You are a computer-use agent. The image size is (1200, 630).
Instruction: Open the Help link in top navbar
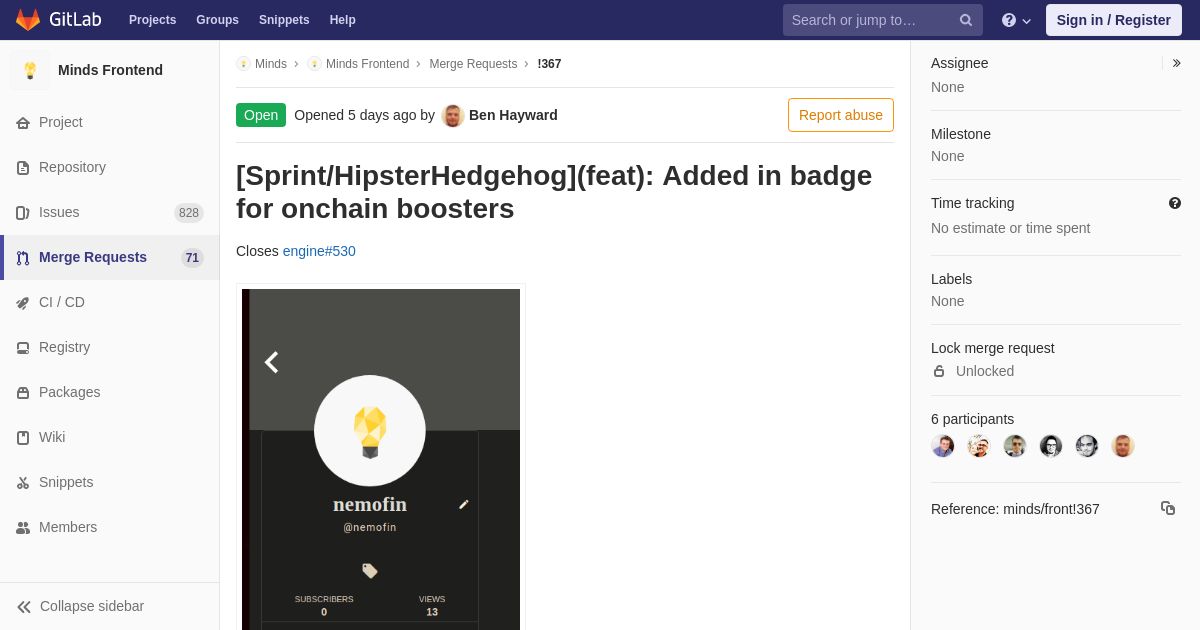pyautogui.click(x=343, y=20)
